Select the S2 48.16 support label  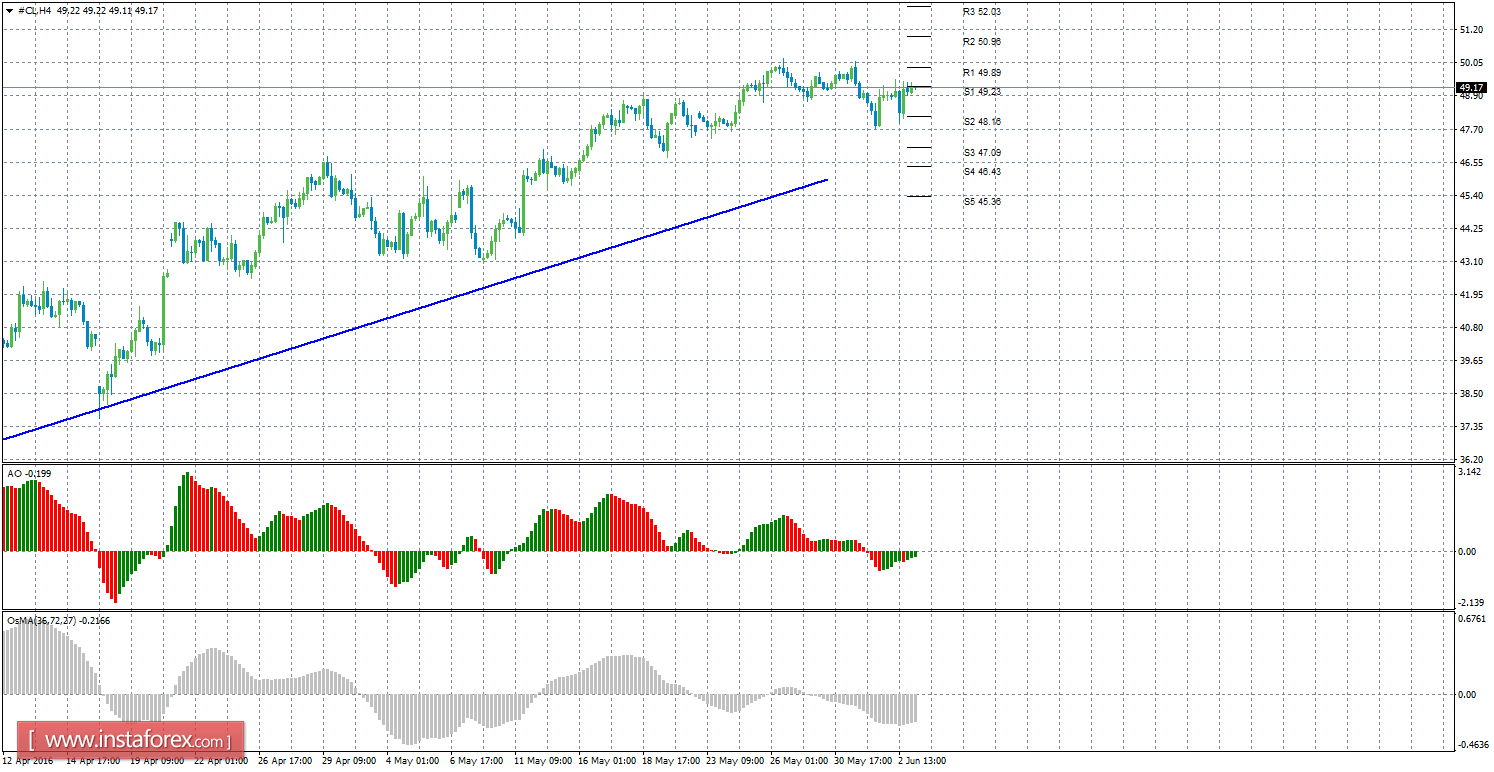point(981,122)
